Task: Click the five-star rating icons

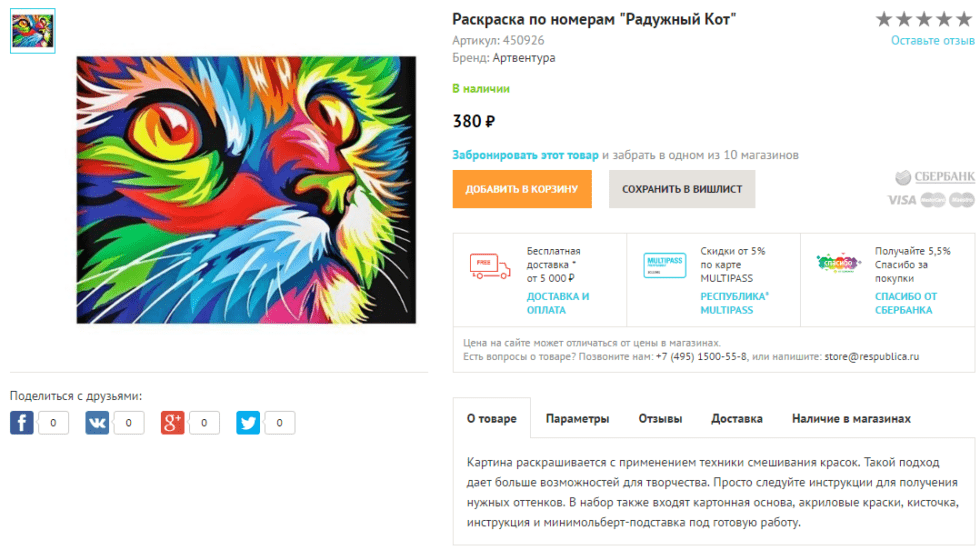Action: tap(924, 19)
